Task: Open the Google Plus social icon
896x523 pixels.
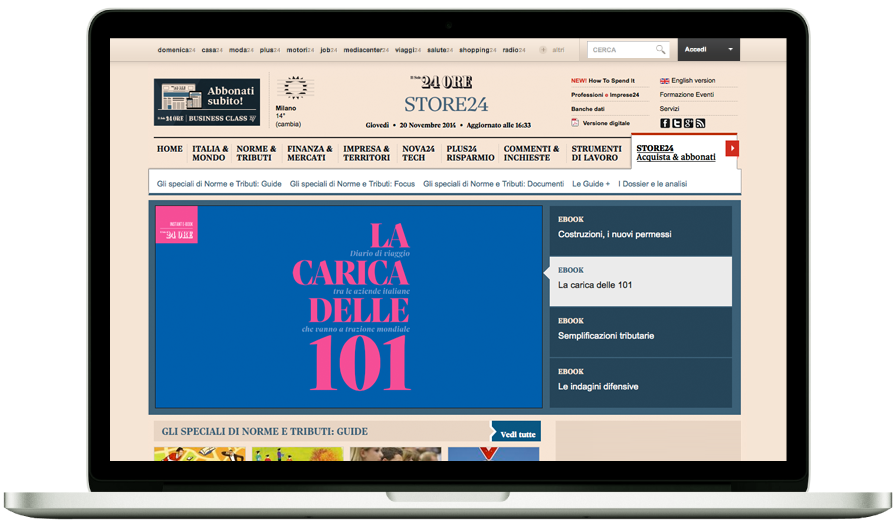Action: 689,123
